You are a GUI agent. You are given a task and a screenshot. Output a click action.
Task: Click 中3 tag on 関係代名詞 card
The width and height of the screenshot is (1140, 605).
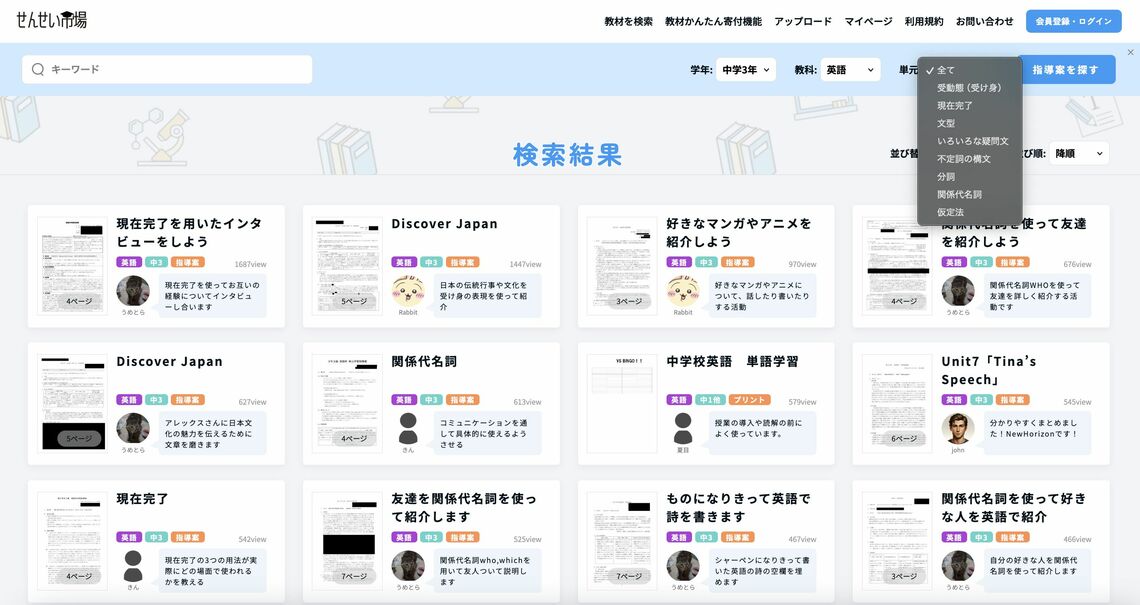[431, 400]
